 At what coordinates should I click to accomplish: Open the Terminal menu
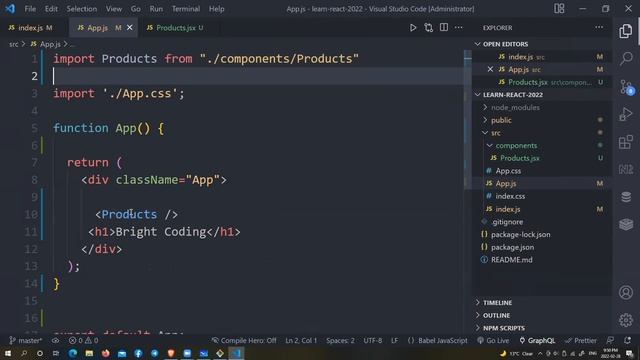pos(186,9)
